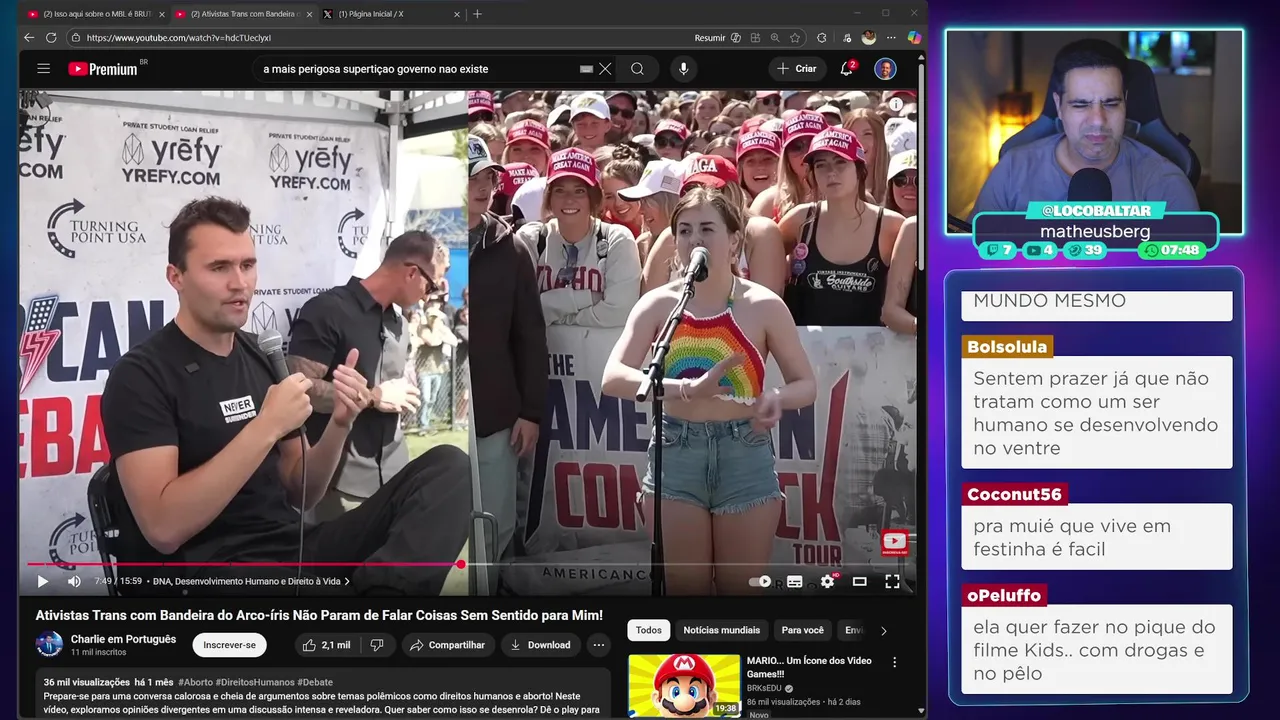
Task: Click the Download button
Action: [540, 645]
